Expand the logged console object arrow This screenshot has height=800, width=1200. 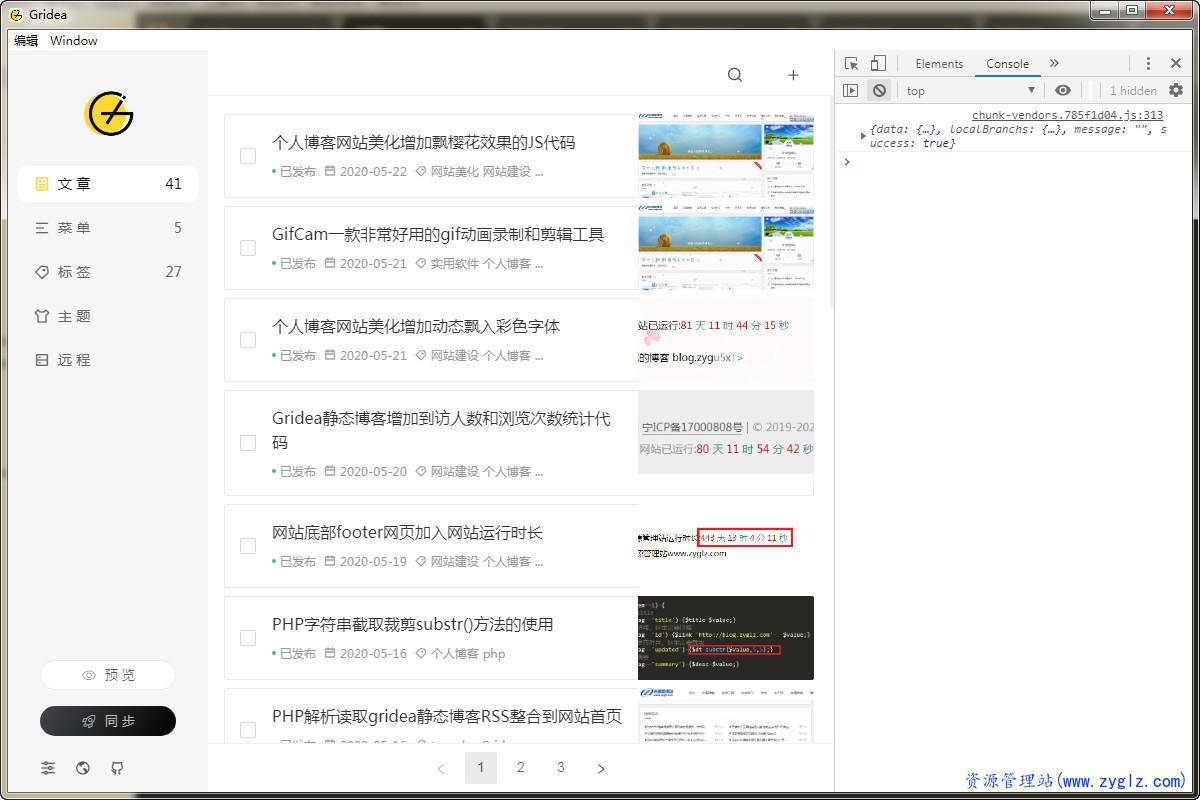pyautogui.click(x=863, y=135)
